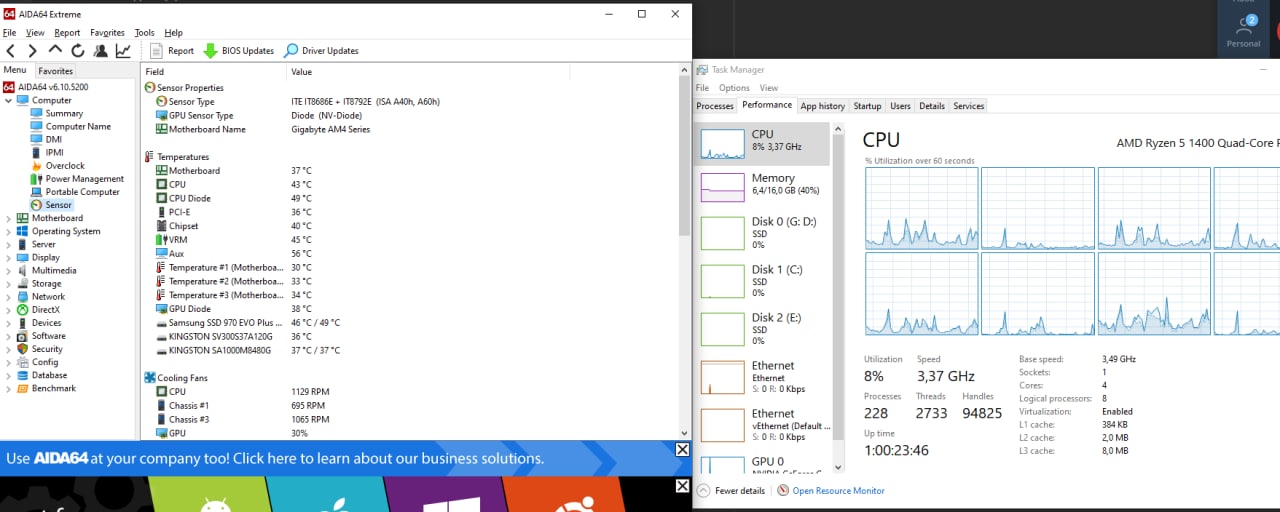The image size is (1280, 512).
Task: Refresh the AIDA64 page with refresh icon
Action: [x=77, y=50]
